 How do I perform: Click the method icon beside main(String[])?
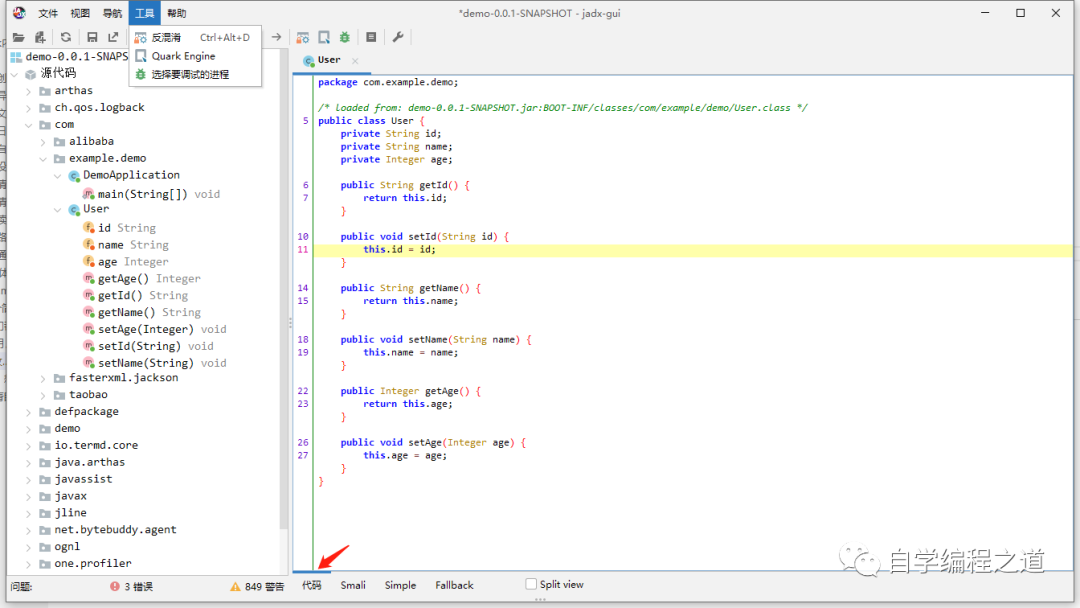pyautogui.click(x=88, y=194)
